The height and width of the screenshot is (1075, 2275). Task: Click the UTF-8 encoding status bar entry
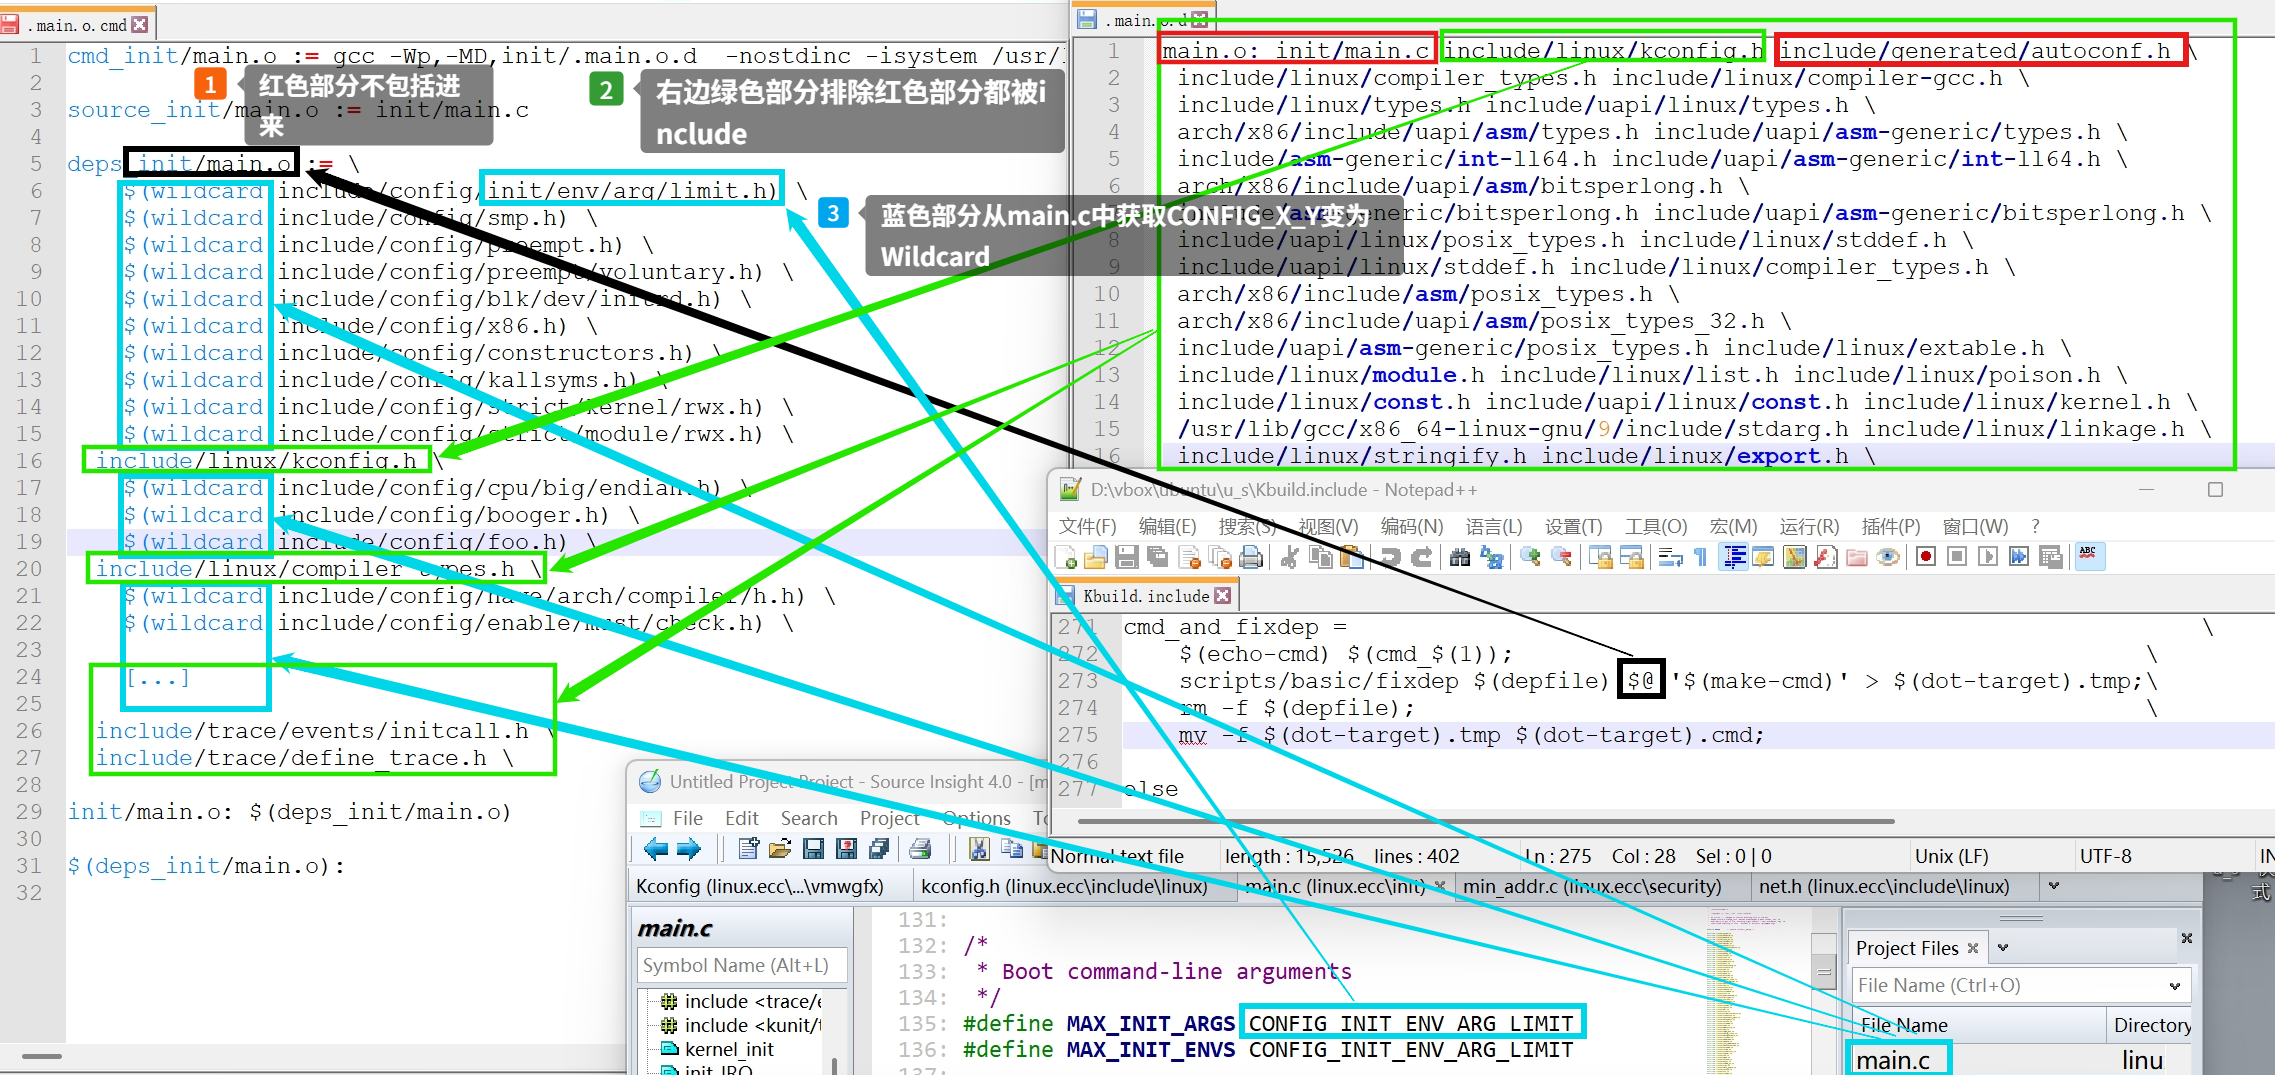pyautogui.click(x=2105, y=856)
